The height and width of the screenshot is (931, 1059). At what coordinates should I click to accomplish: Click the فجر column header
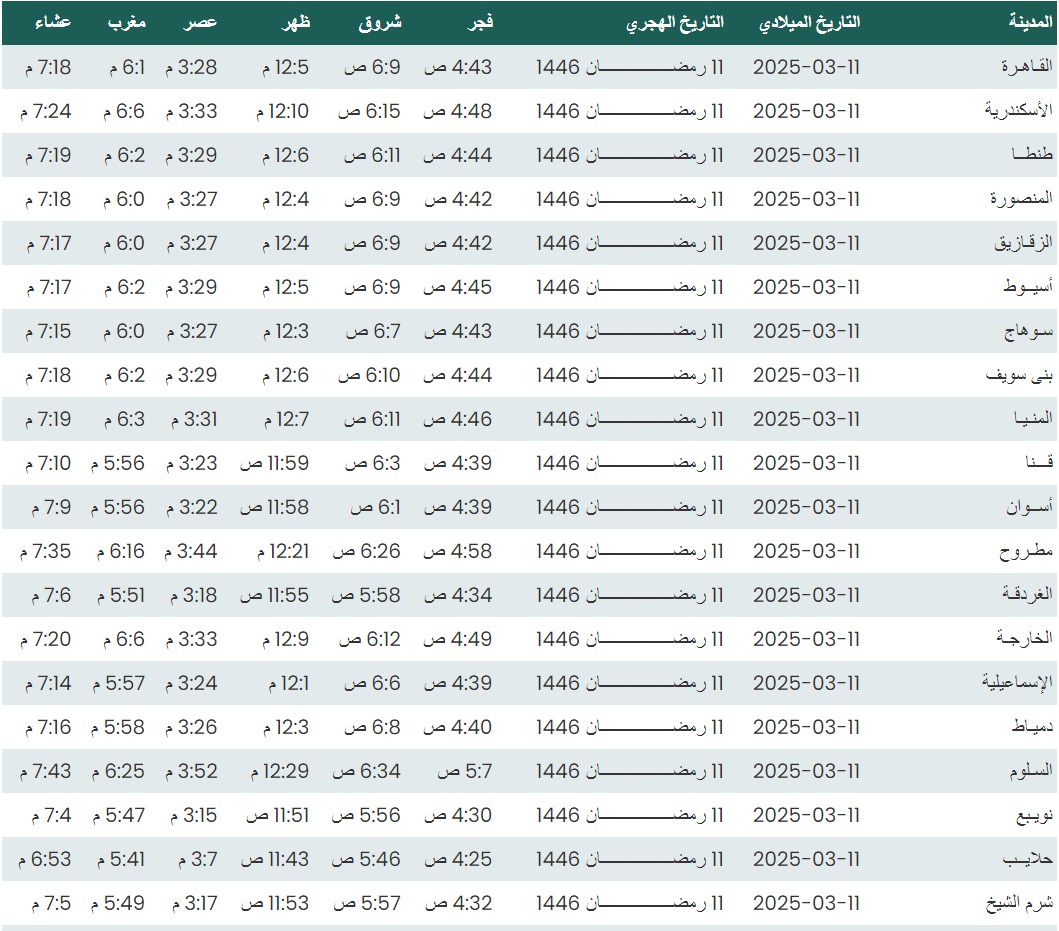click(481, 22)
